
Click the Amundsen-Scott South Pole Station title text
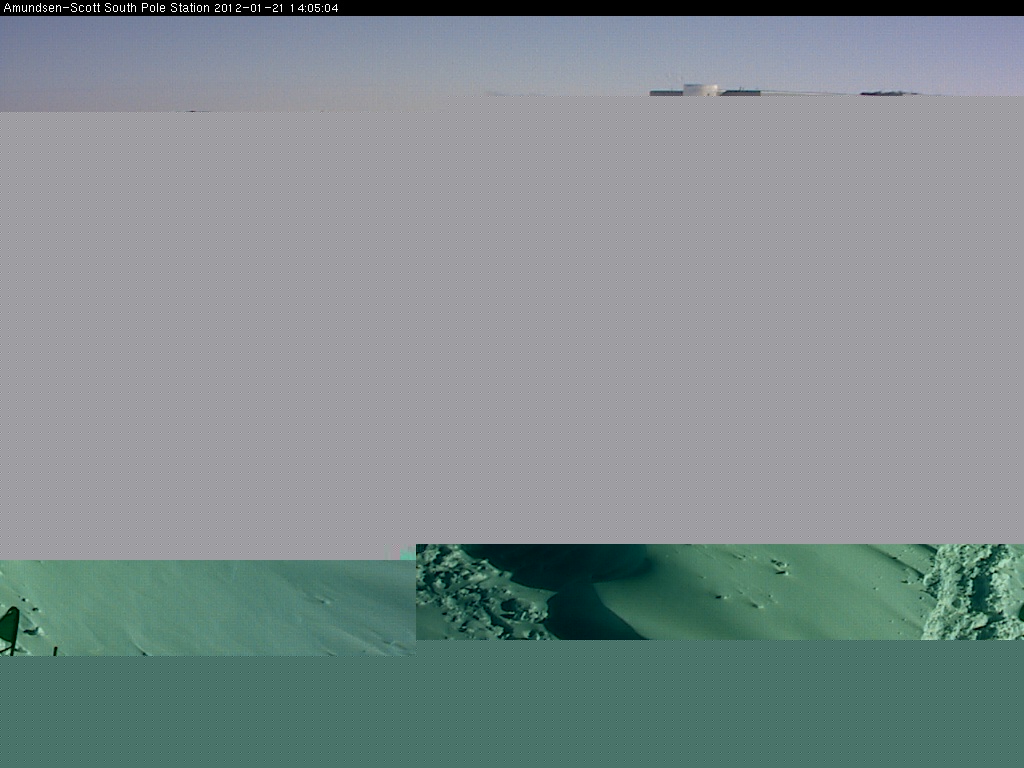[106, 8]
